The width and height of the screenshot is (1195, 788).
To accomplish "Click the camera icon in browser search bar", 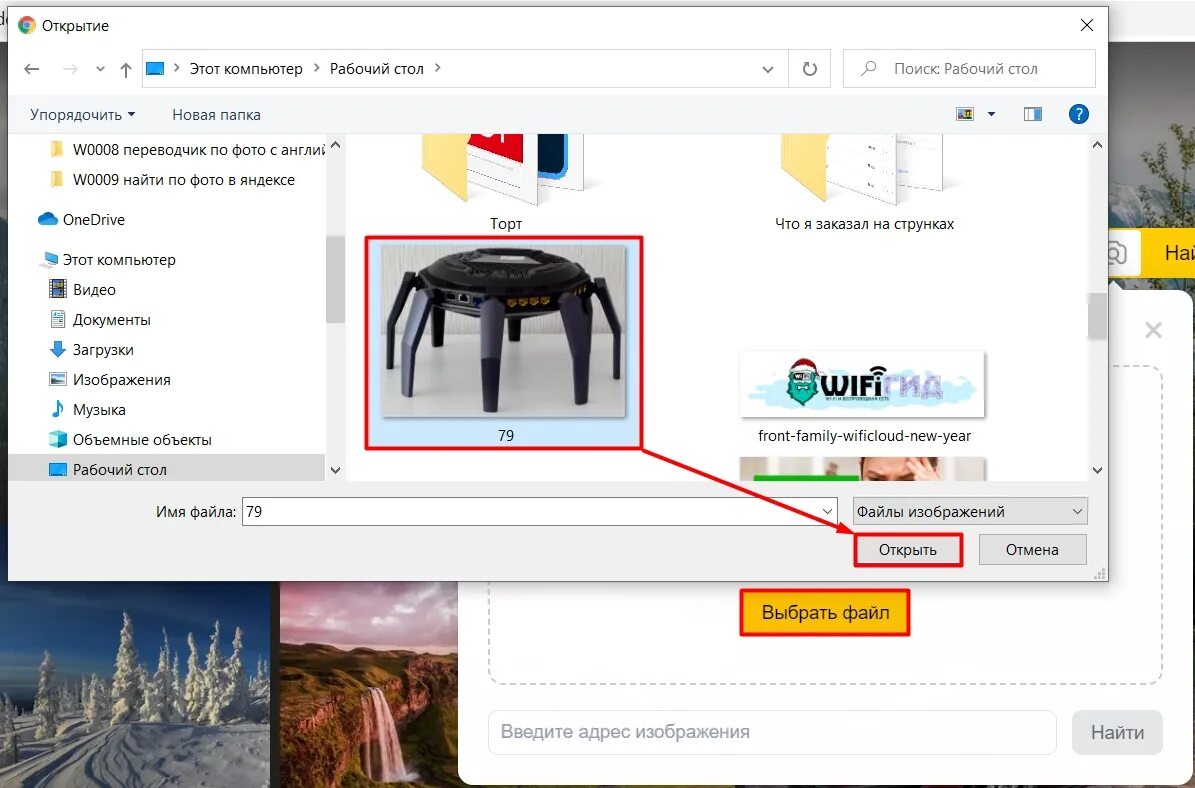I will pyautogui.click(x=1118, y=252).
